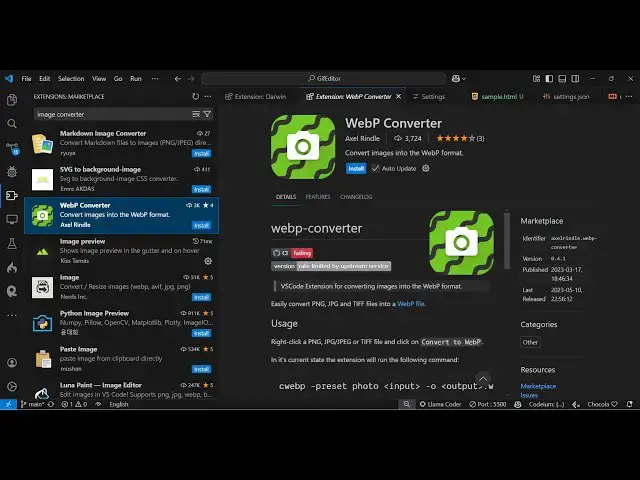Click the main branch status item
Image resolution: width=640 pixels, height=480 pixels.
tap(32, 404)
